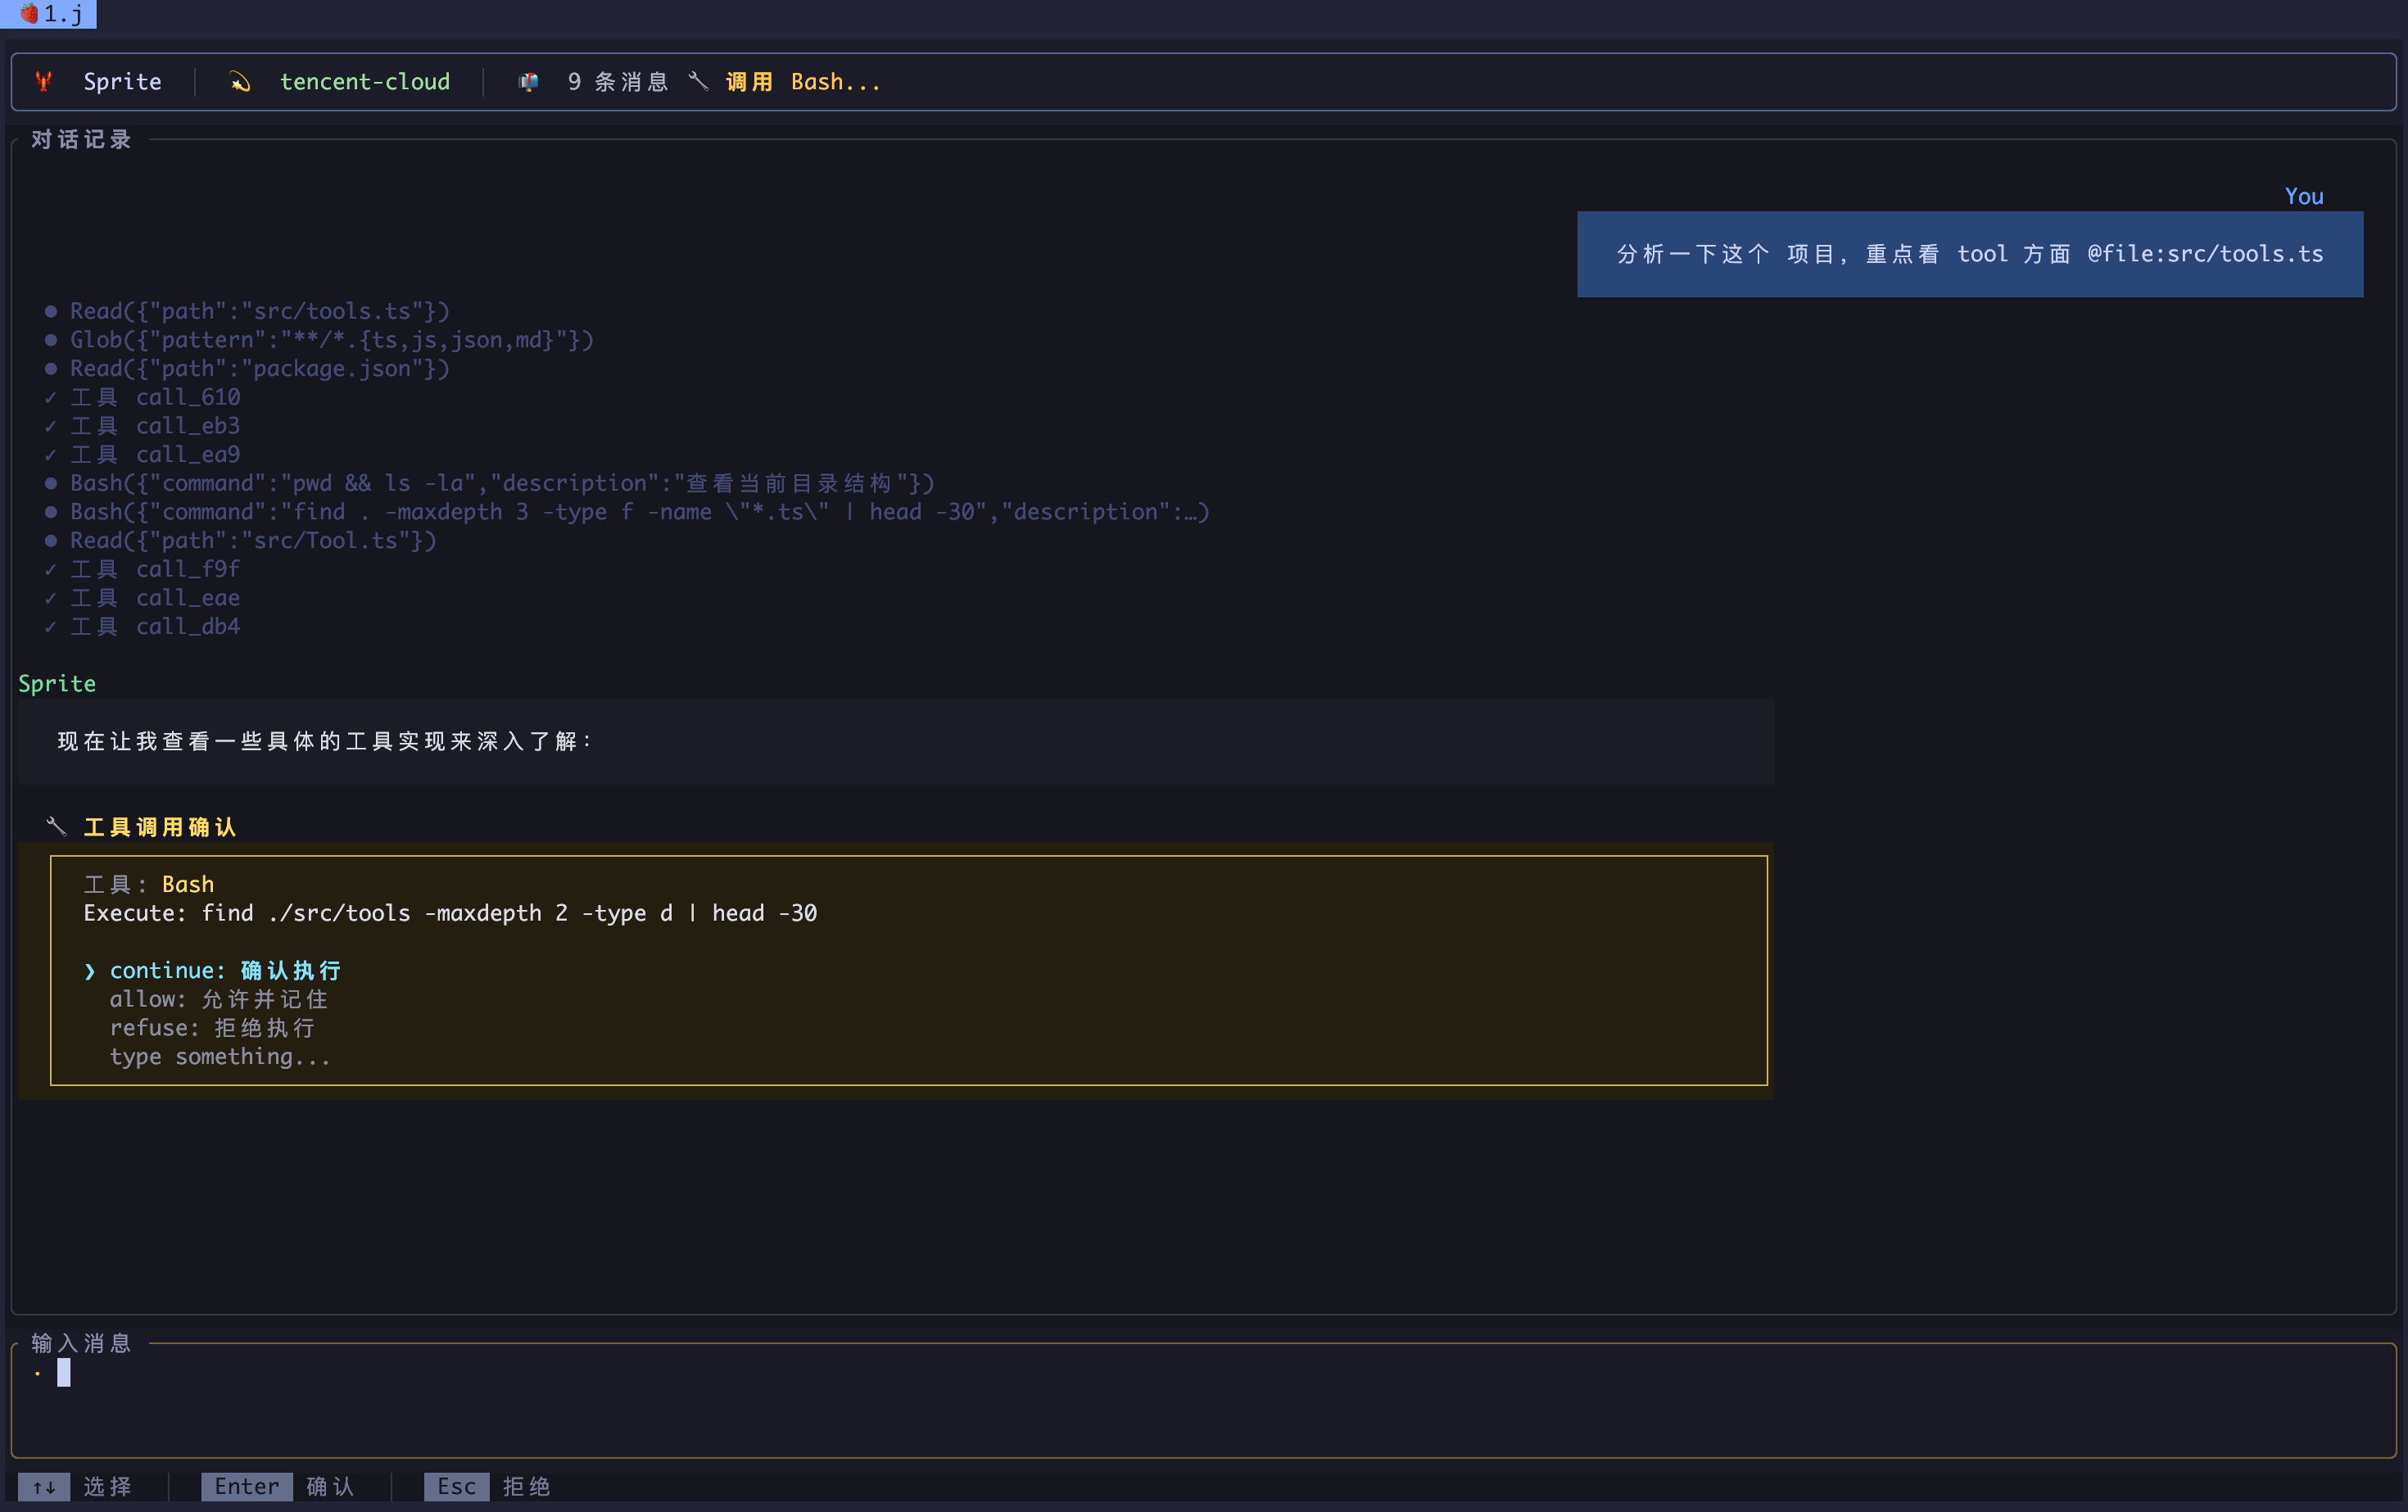Click the wrench icon next to 调用 Bash
Viewport: 2408px width, 1512px height.
click(x=698, y=82)
